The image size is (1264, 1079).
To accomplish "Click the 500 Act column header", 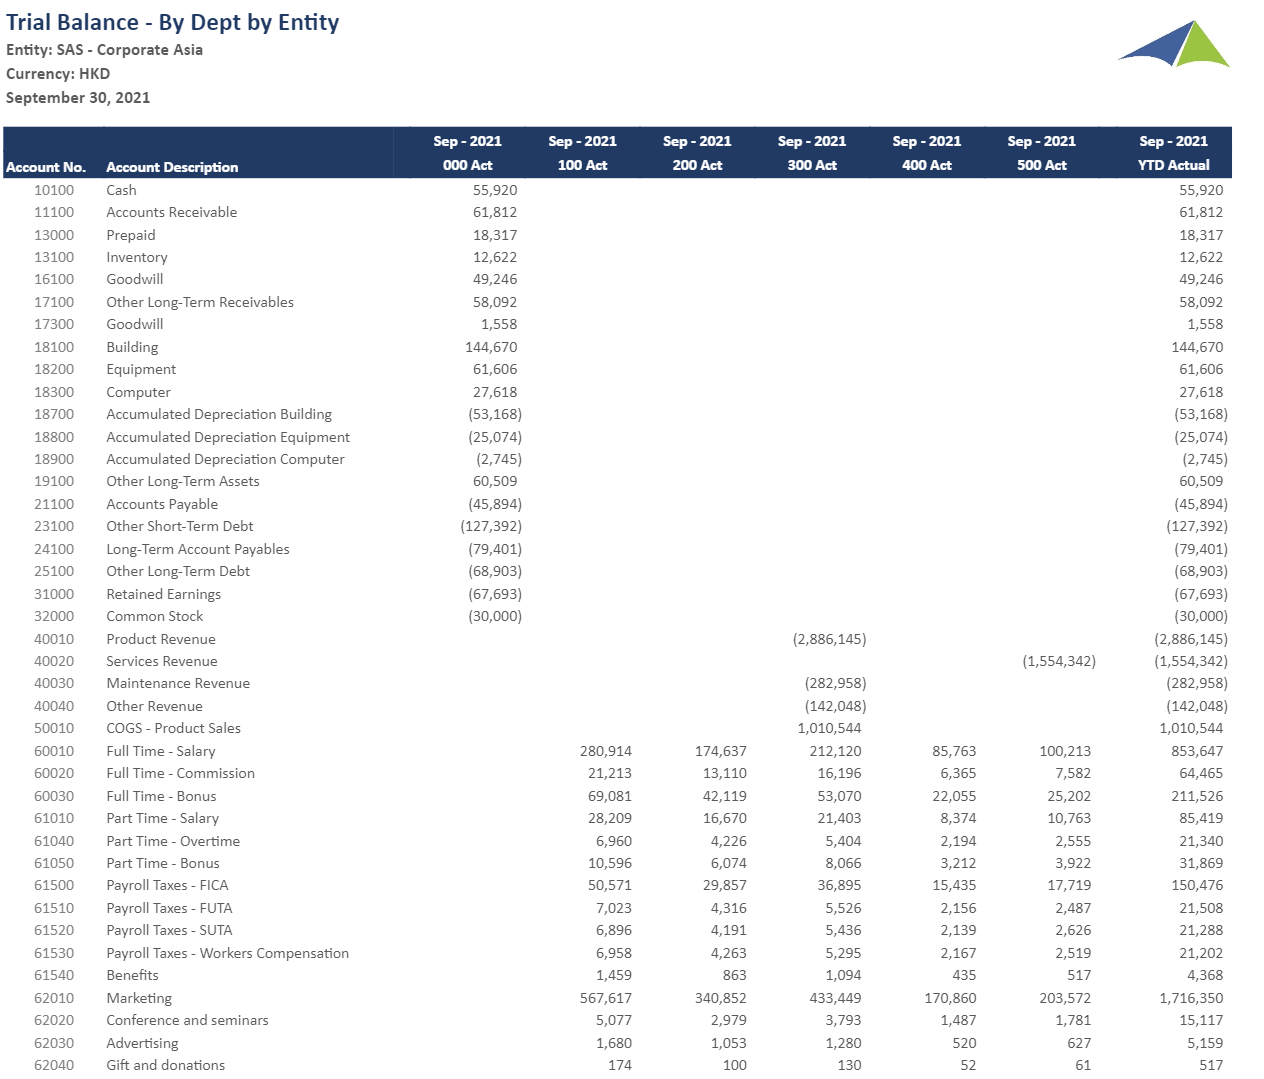I will coord(1042,165).
